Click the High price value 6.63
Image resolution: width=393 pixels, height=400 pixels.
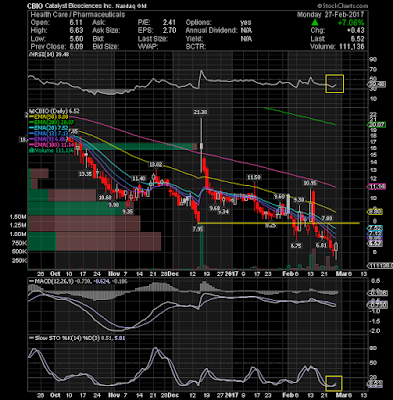[76, 31]
